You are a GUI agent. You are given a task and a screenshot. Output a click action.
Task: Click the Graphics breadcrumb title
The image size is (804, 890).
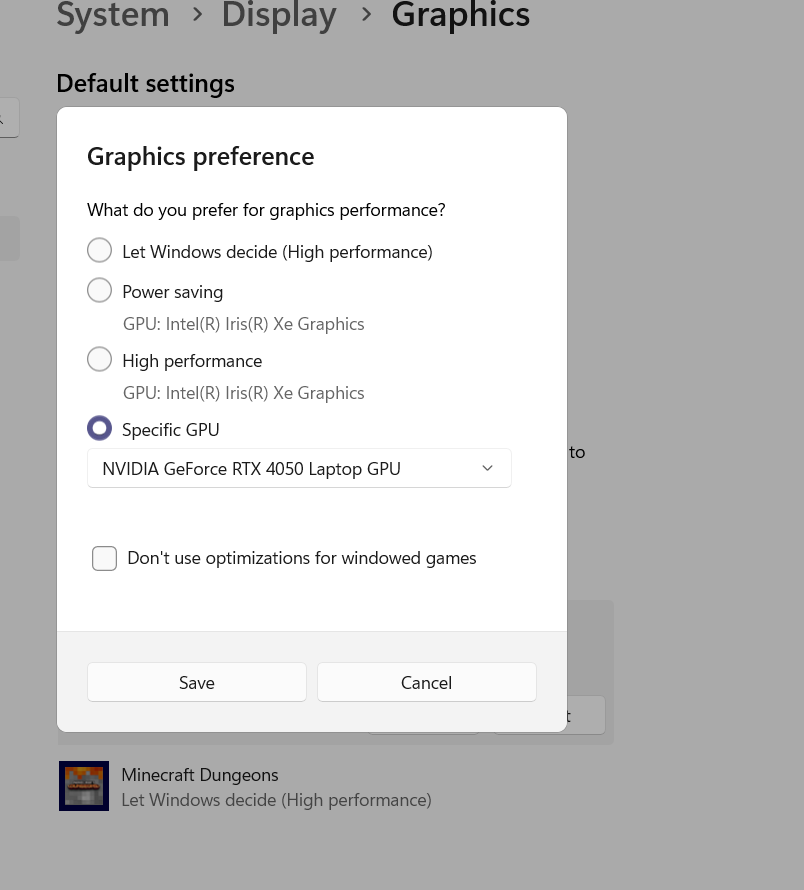(x=460, y=15)
